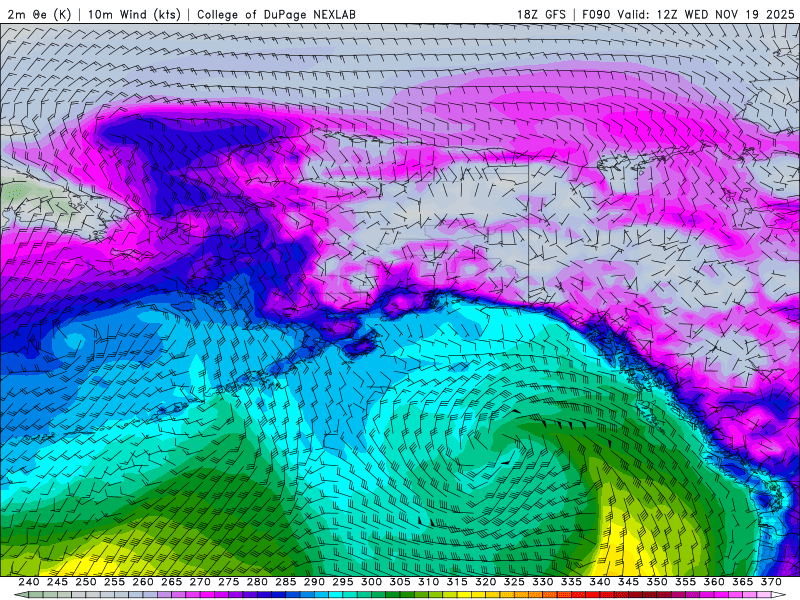
Task: Click the "2m θe (K)" title label
Action: [x=39, y=14]
